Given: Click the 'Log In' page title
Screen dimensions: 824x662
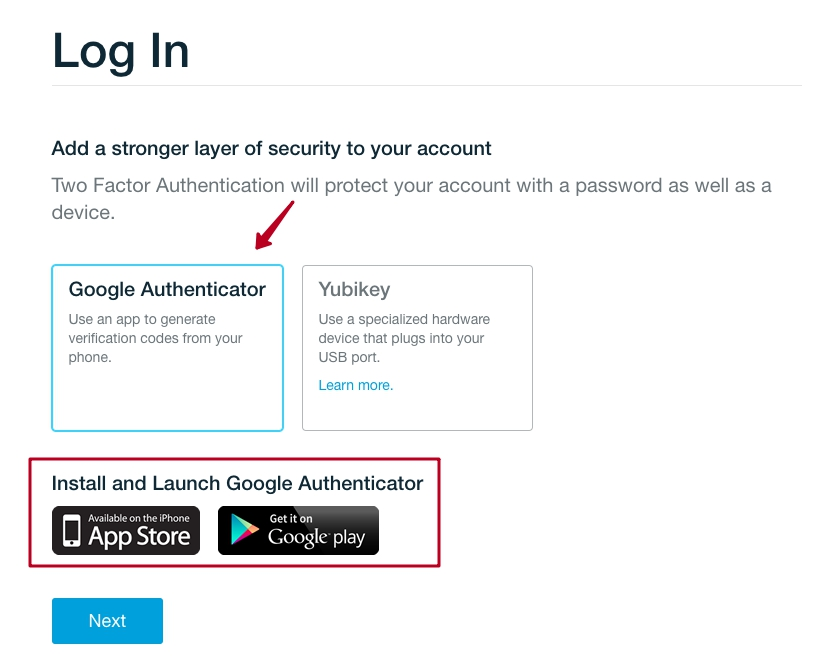Looking at the screenshot, I should pyautogui.click(x=121, y=52).
